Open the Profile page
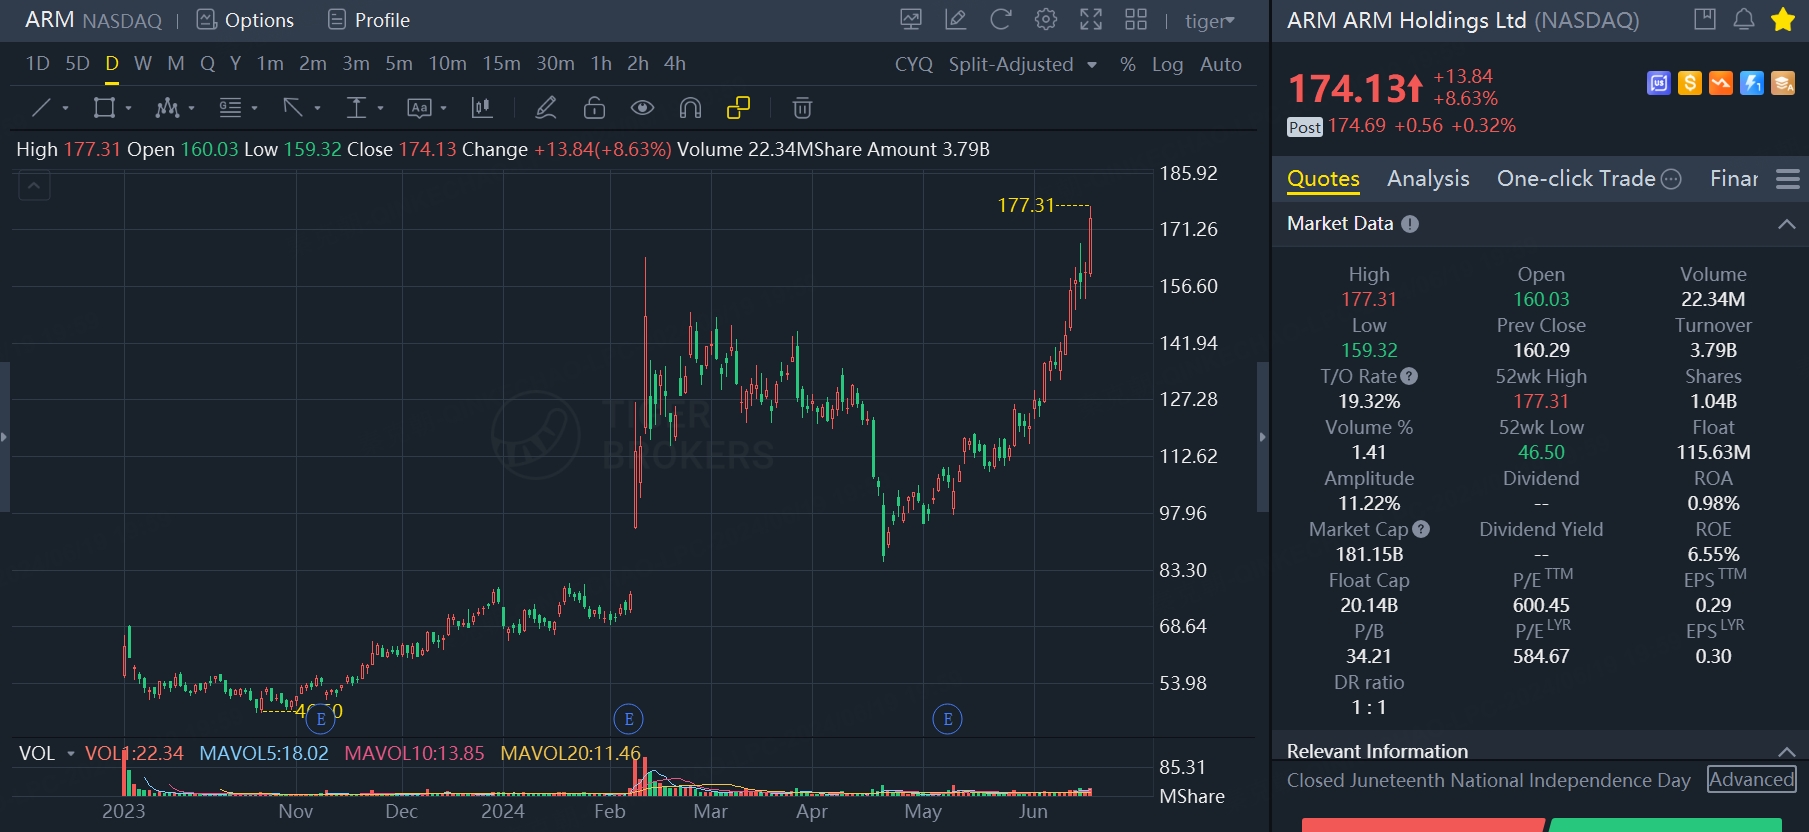The width and height of the screenshot is (1809, 832). click(369, 20)
